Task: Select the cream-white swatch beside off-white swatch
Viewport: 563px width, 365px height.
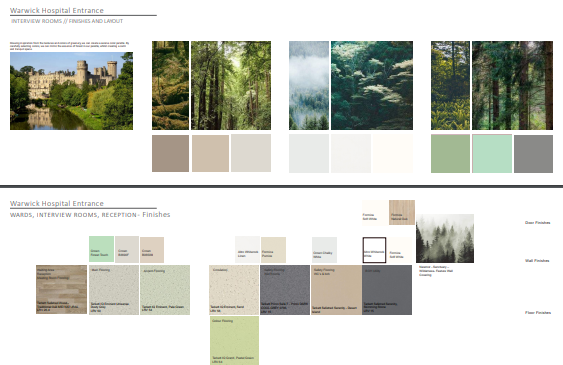Action: point(393,153)
